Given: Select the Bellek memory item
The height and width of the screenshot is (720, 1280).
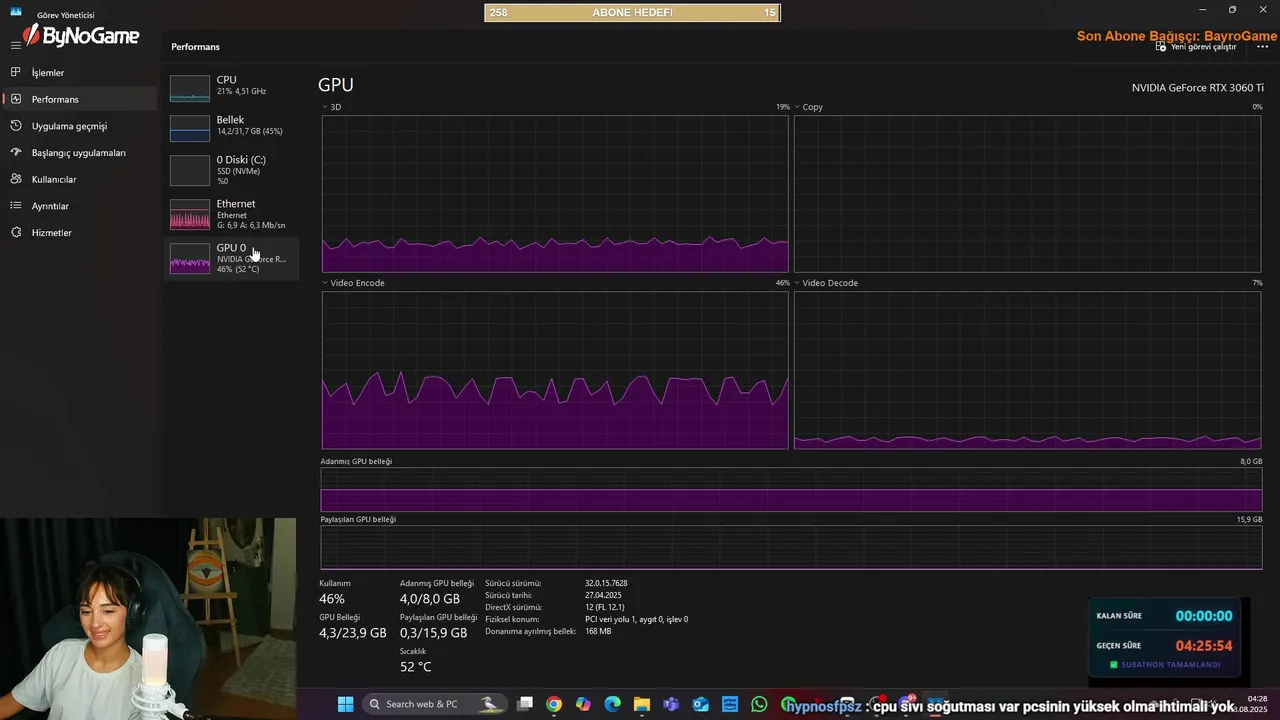Looking at the screenshot, I should (231, 126).
